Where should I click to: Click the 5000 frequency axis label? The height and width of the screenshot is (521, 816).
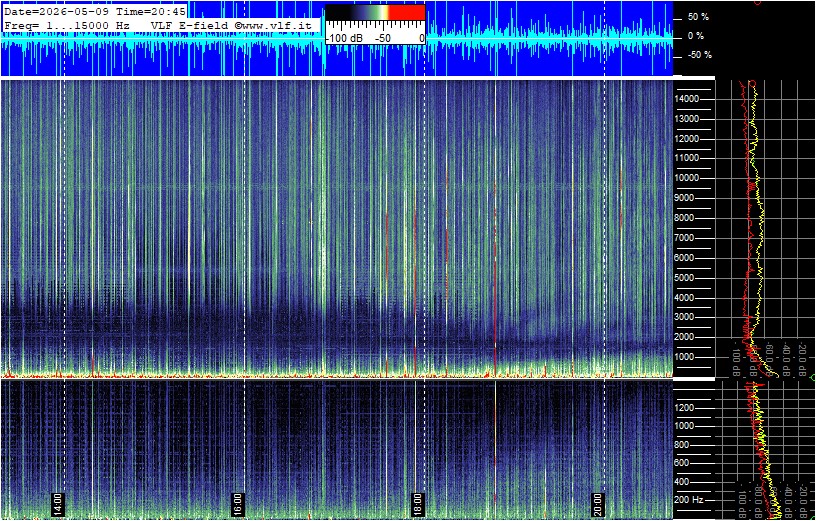pos(686,277)
